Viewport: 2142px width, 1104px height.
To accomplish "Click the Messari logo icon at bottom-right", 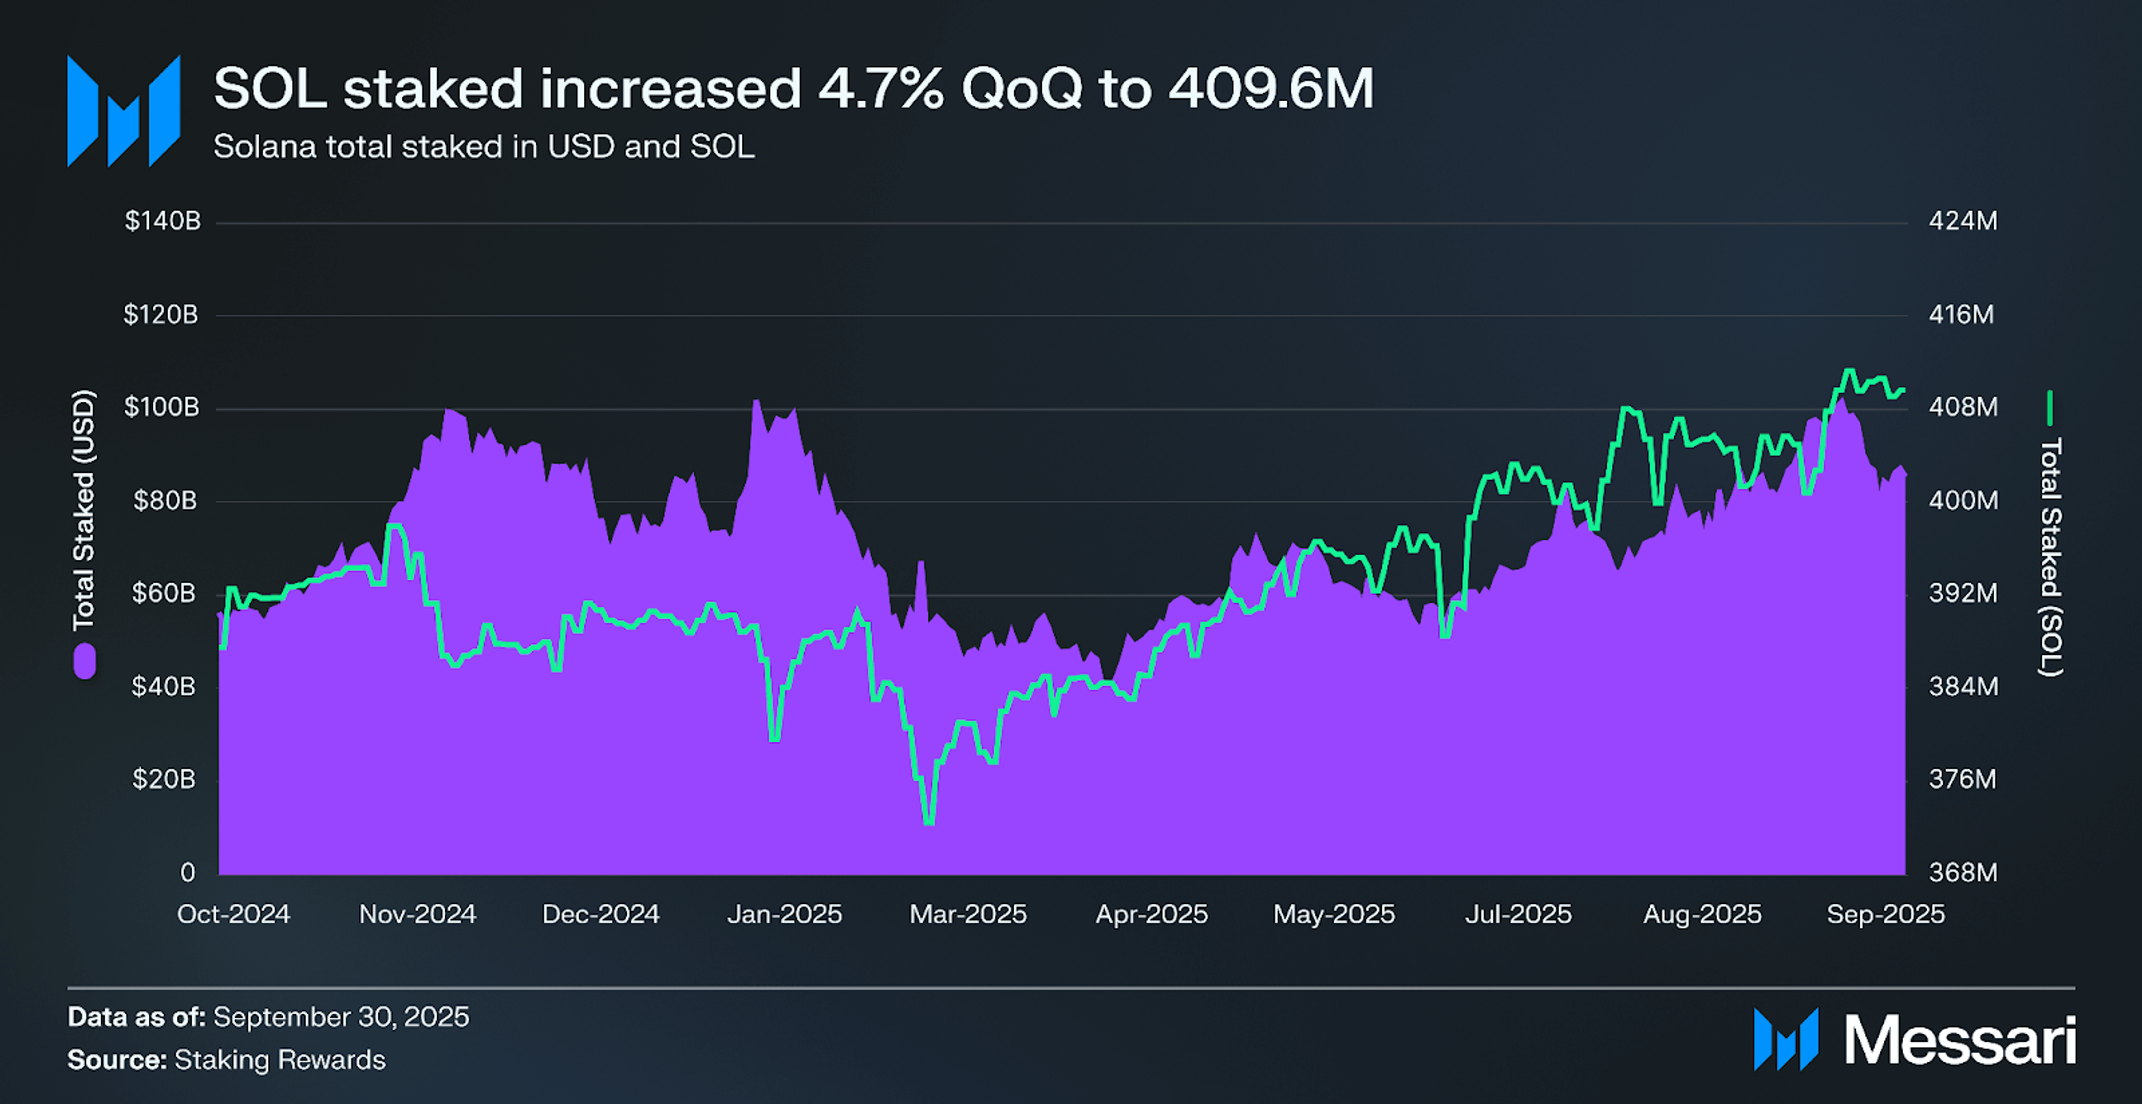I will coord(1786,1039).
